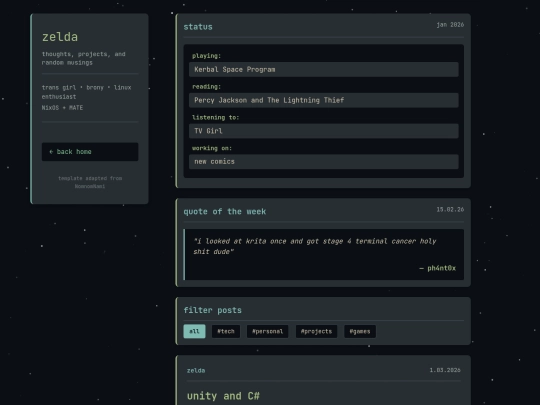Open the unity and C# post title
This screenshot has width=540, height=405.
(223, 396)
